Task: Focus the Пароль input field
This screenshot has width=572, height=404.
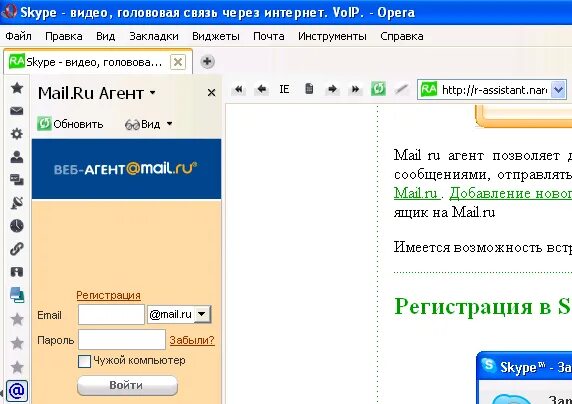Action: pyautogui.click(x=122, y=340)
